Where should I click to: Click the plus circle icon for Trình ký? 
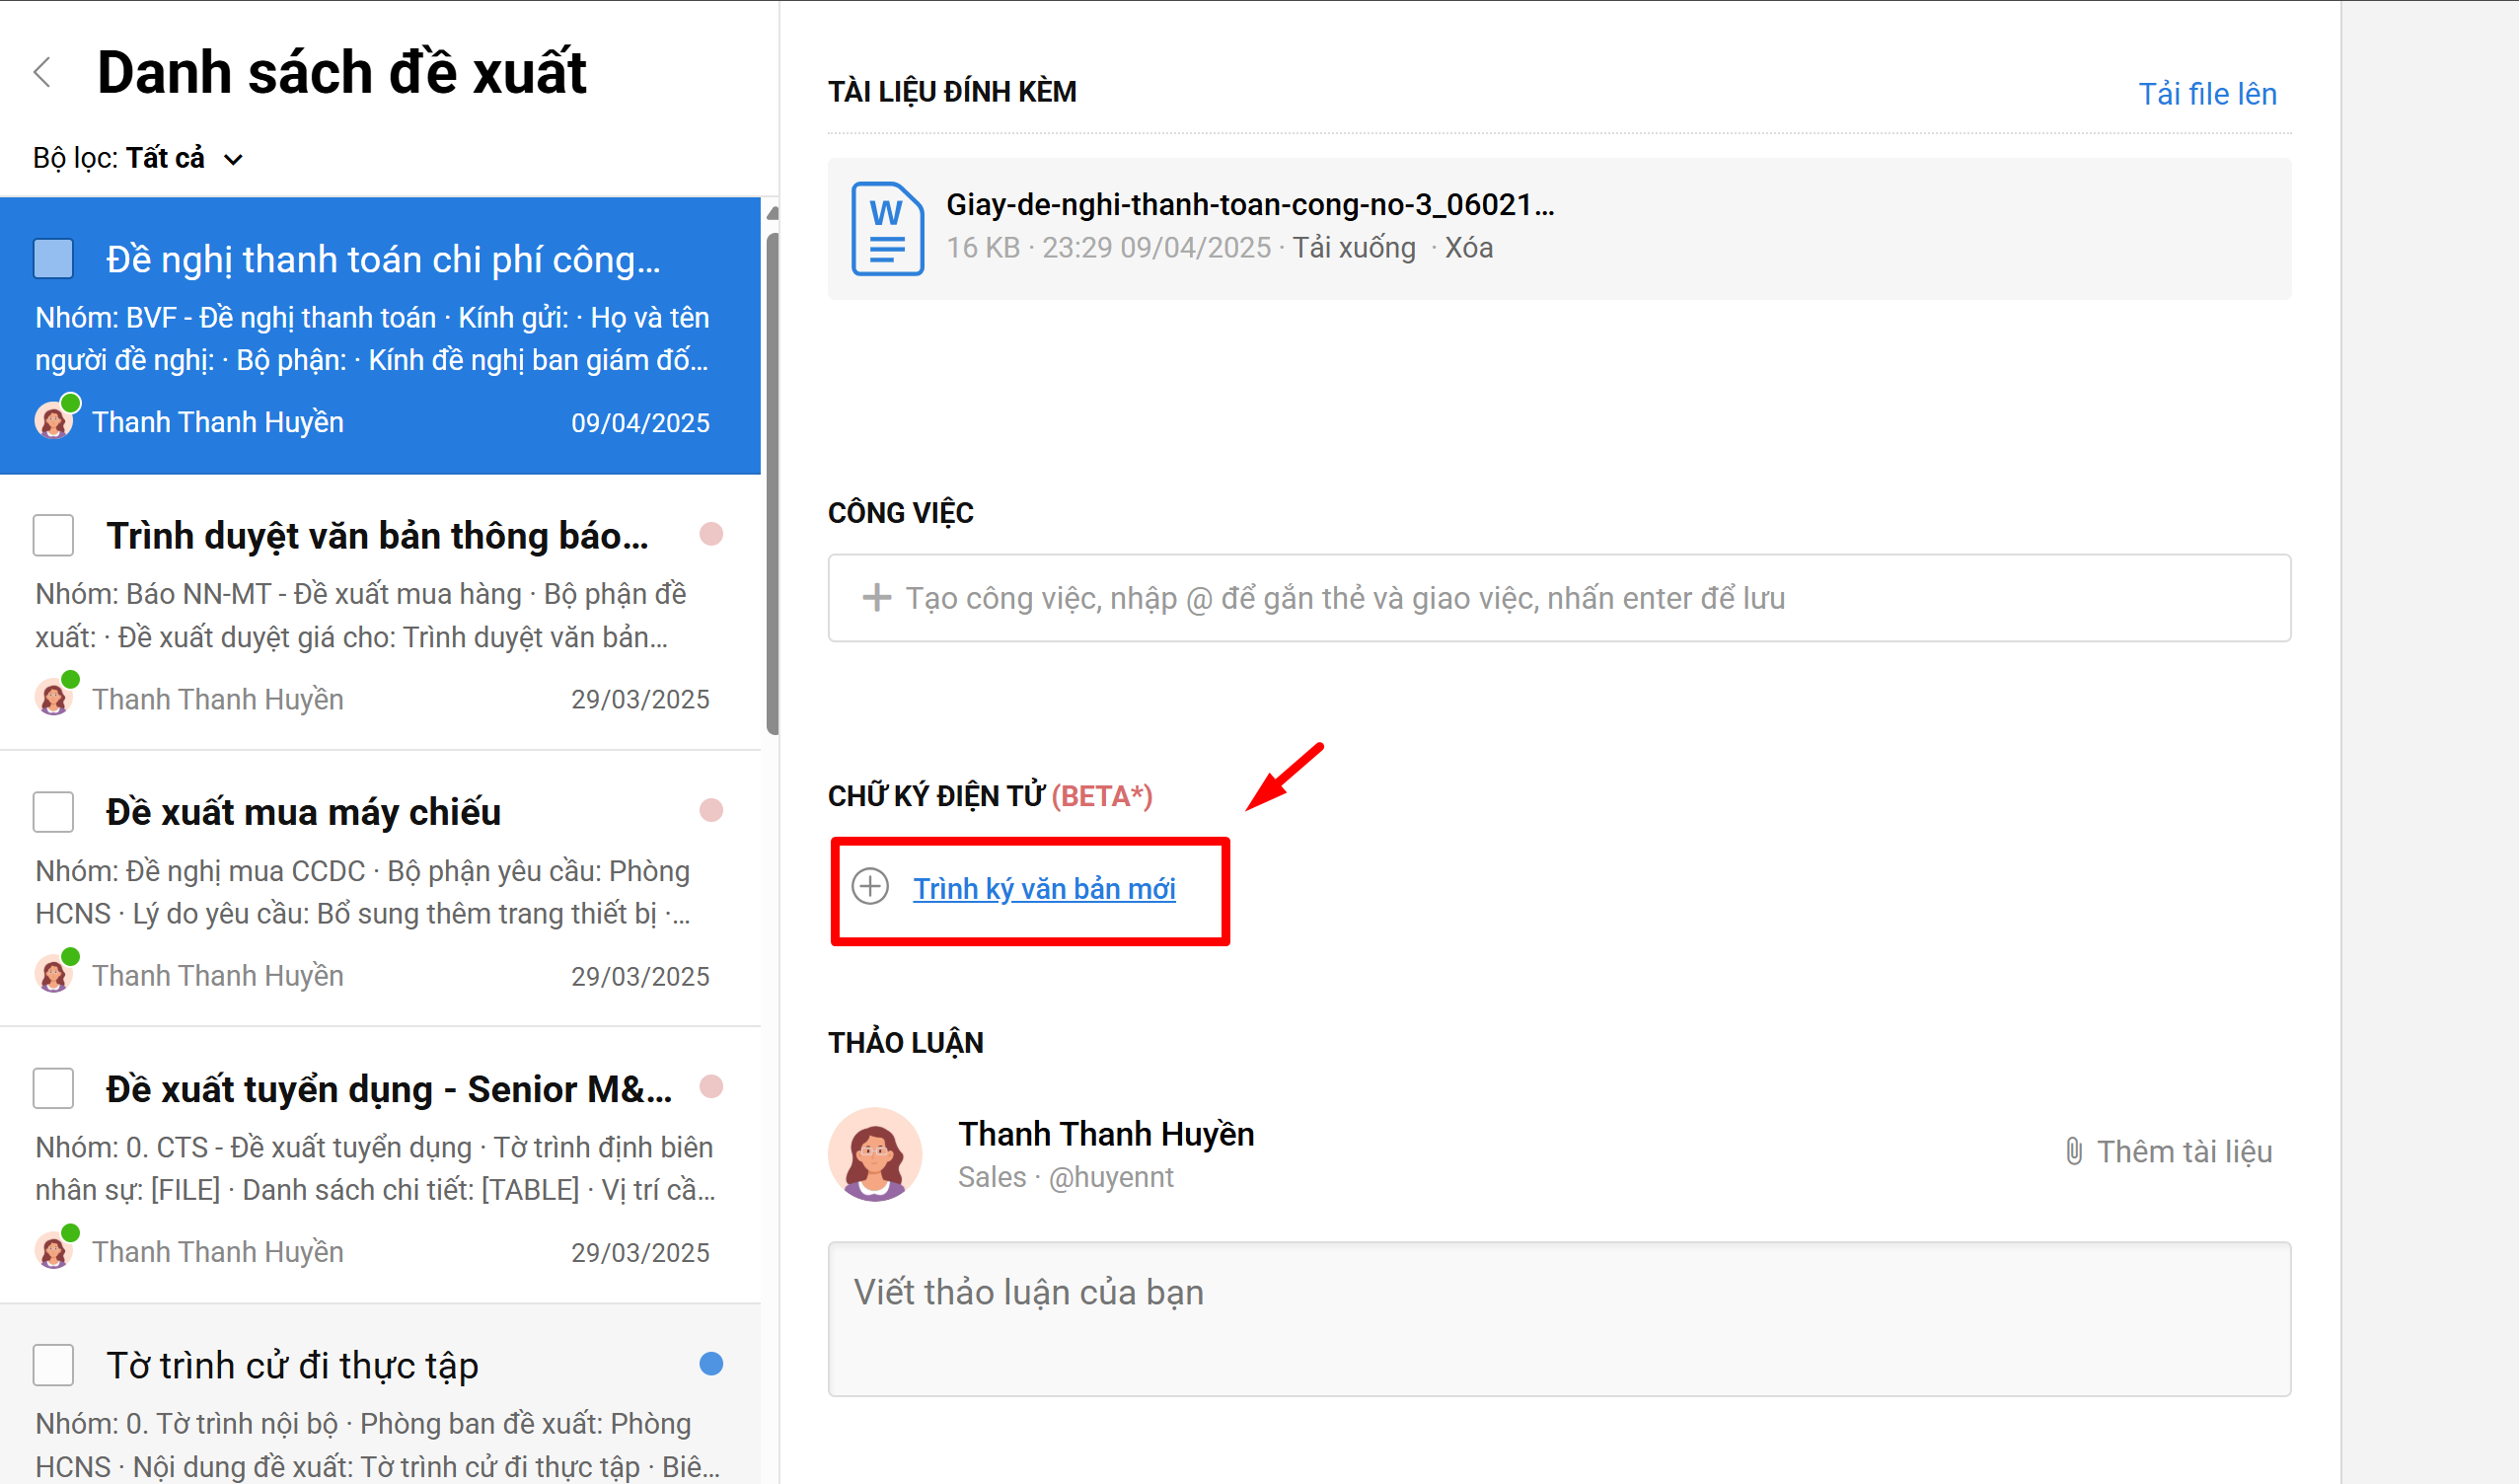[869, 886]
